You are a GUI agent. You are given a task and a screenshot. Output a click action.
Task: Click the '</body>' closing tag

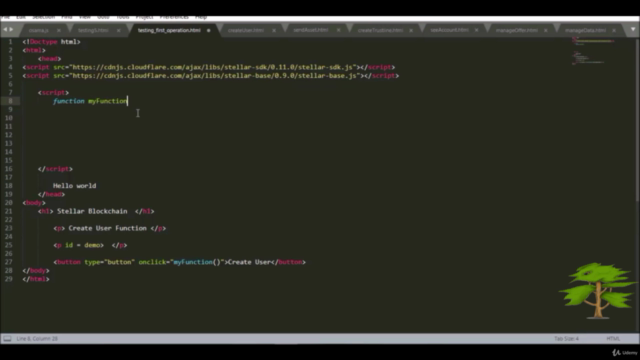[36, 270]
